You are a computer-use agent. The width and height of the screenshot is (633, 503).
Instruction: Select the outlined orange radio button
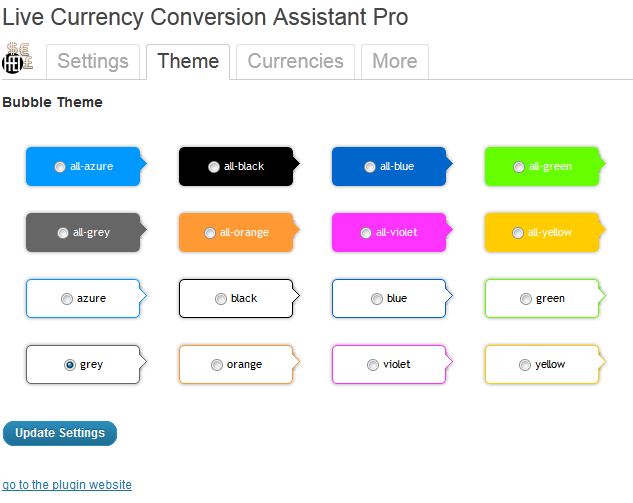[217, 365]
